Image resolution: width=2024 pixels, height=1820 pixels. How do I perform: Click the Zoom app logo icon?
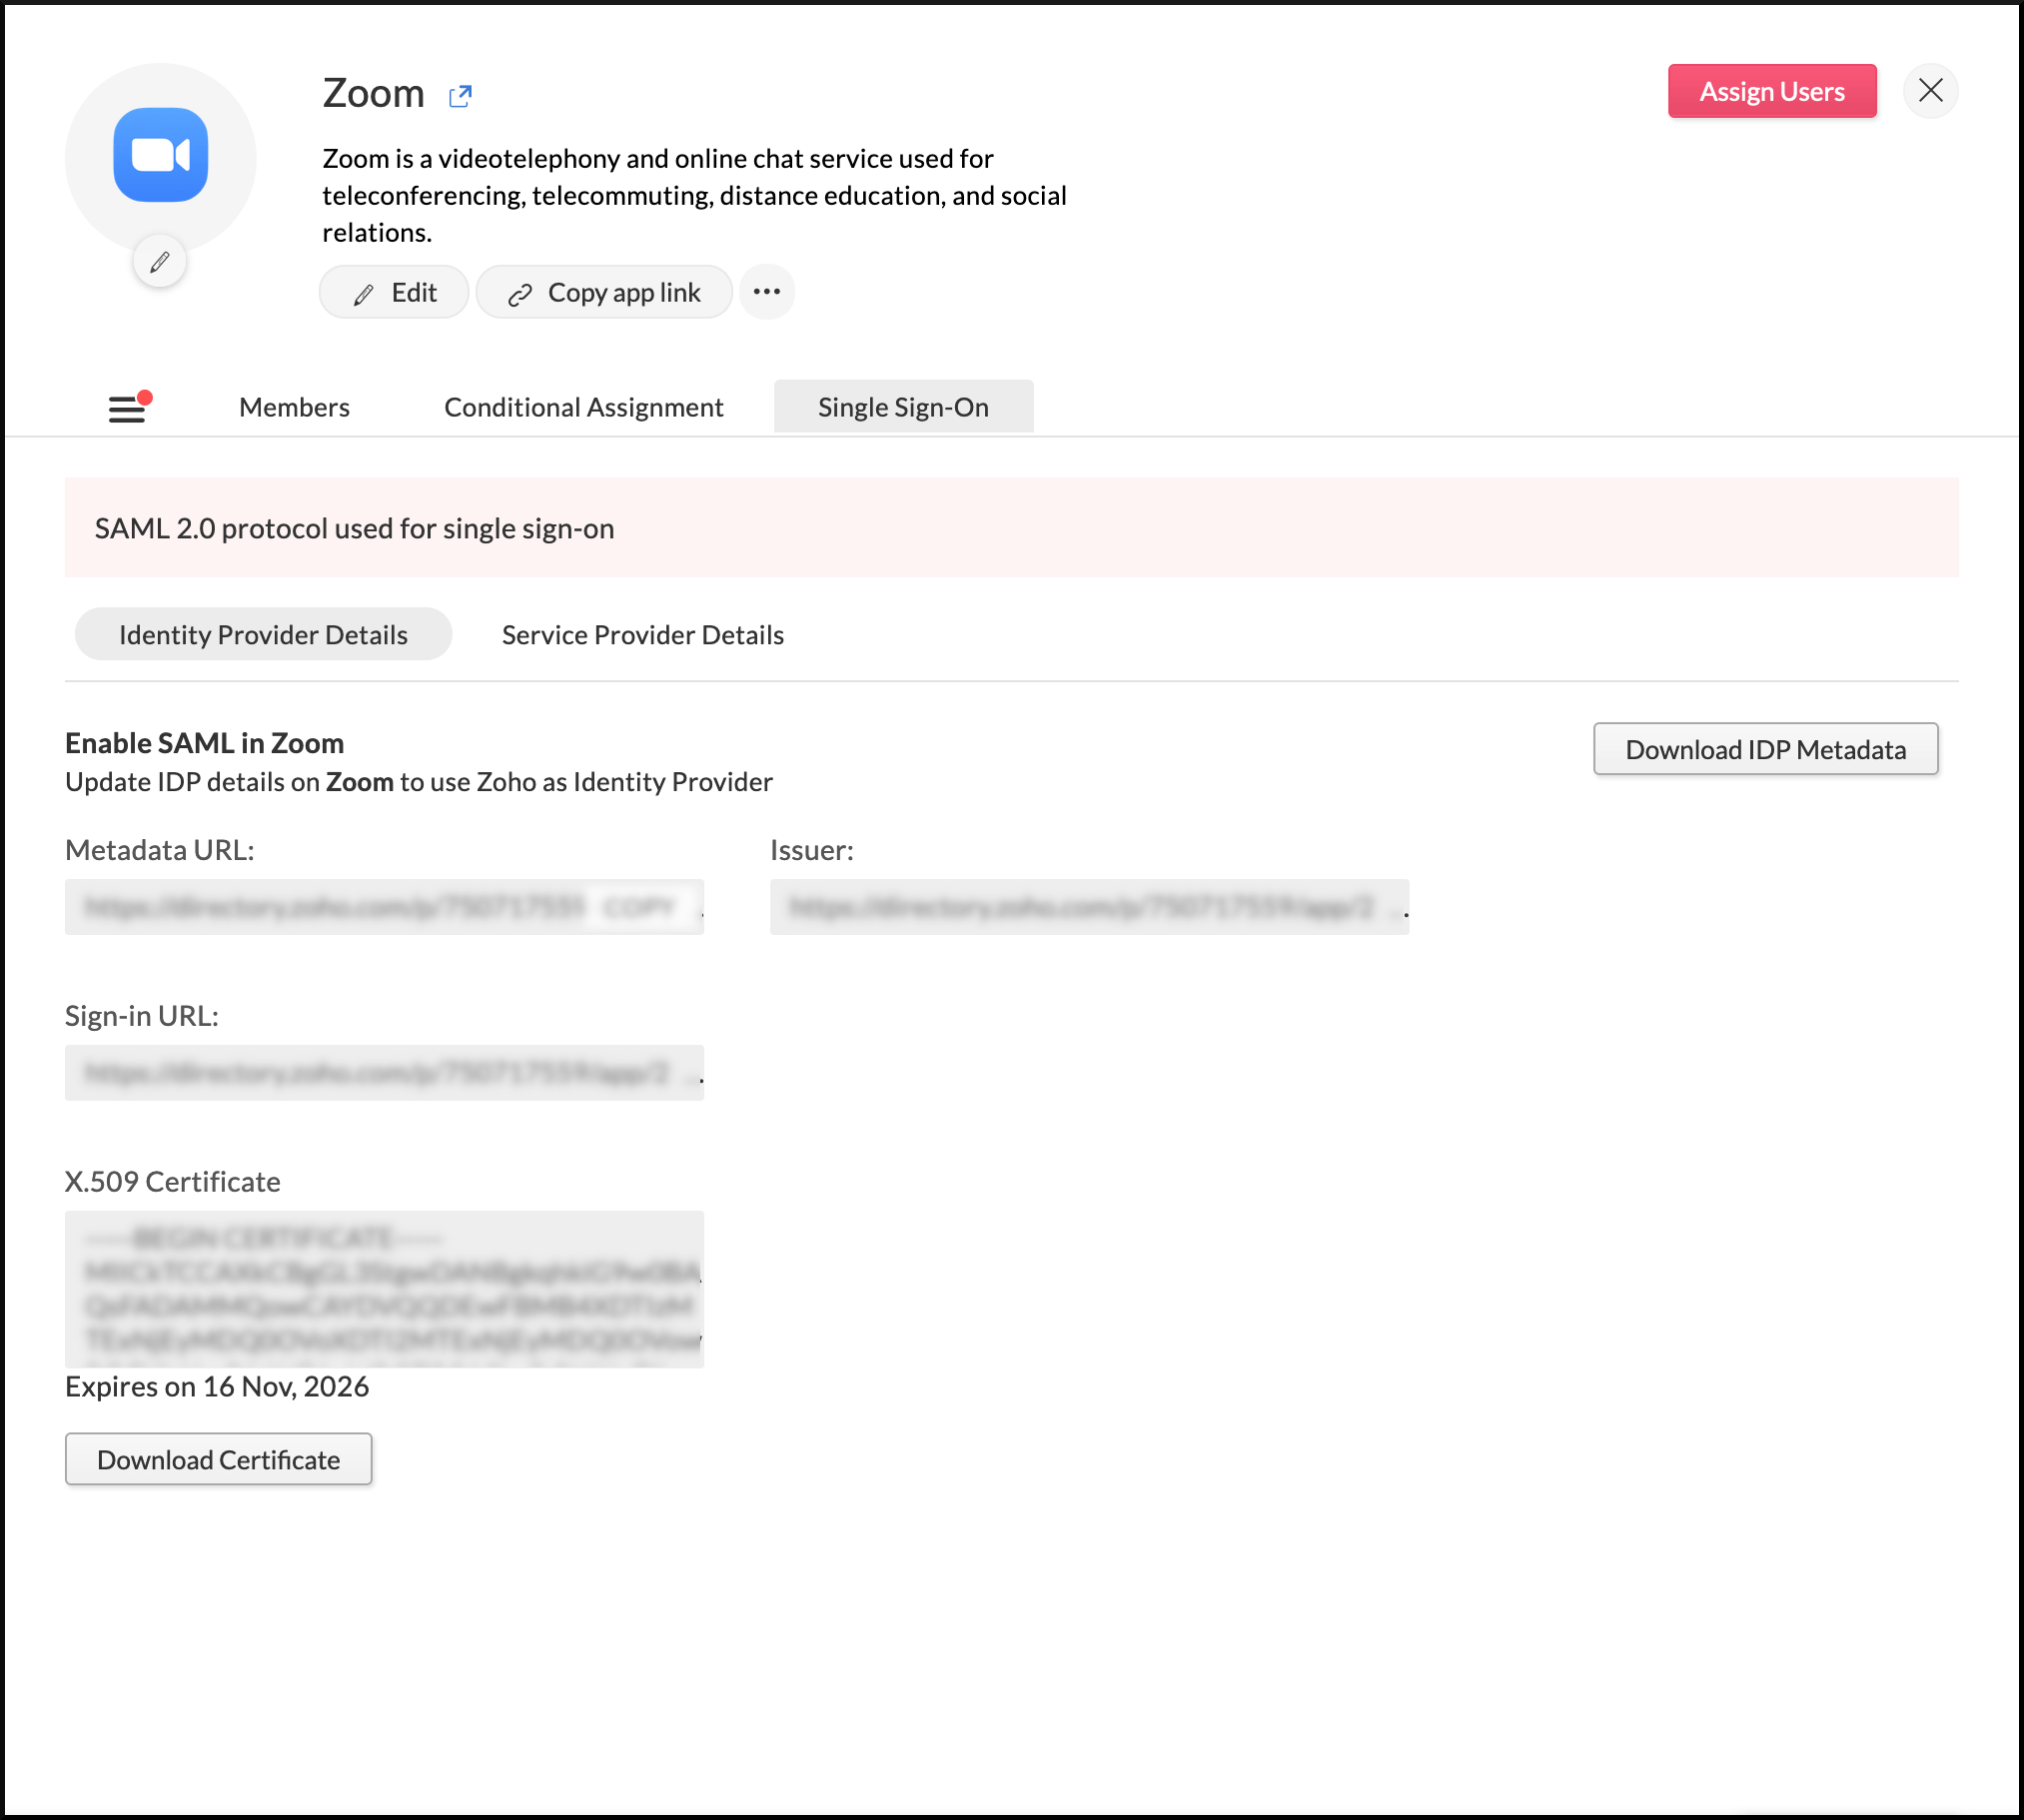[x=160, y=155]
